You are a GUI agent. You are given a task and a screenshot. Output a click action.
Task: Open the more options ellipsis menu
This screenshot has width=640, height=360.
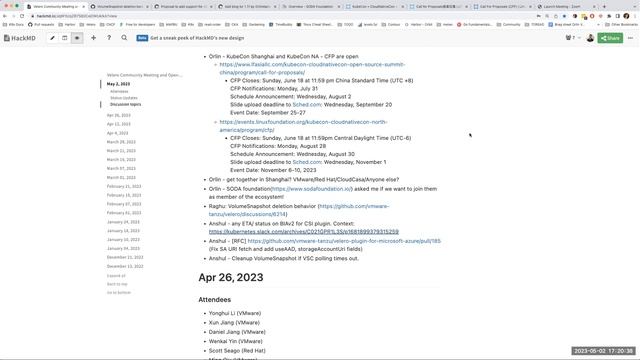[x=631, y=38]
